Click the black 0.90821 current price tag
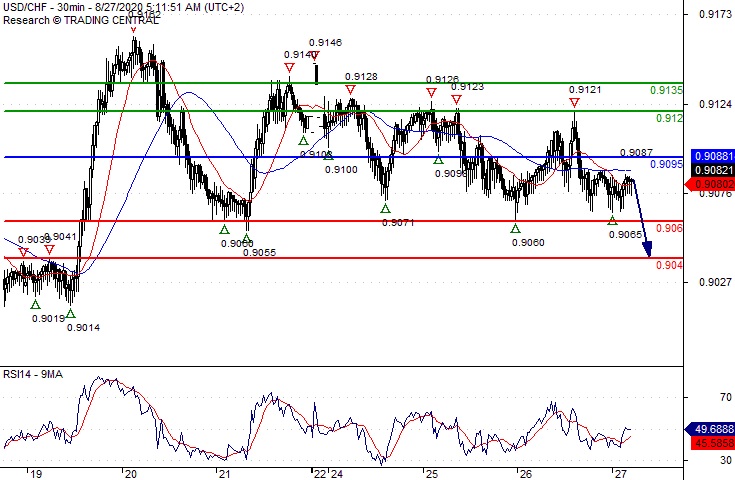The width and height of the screenshot is (735, 480). pyautogui.click(x=713, y=170)
